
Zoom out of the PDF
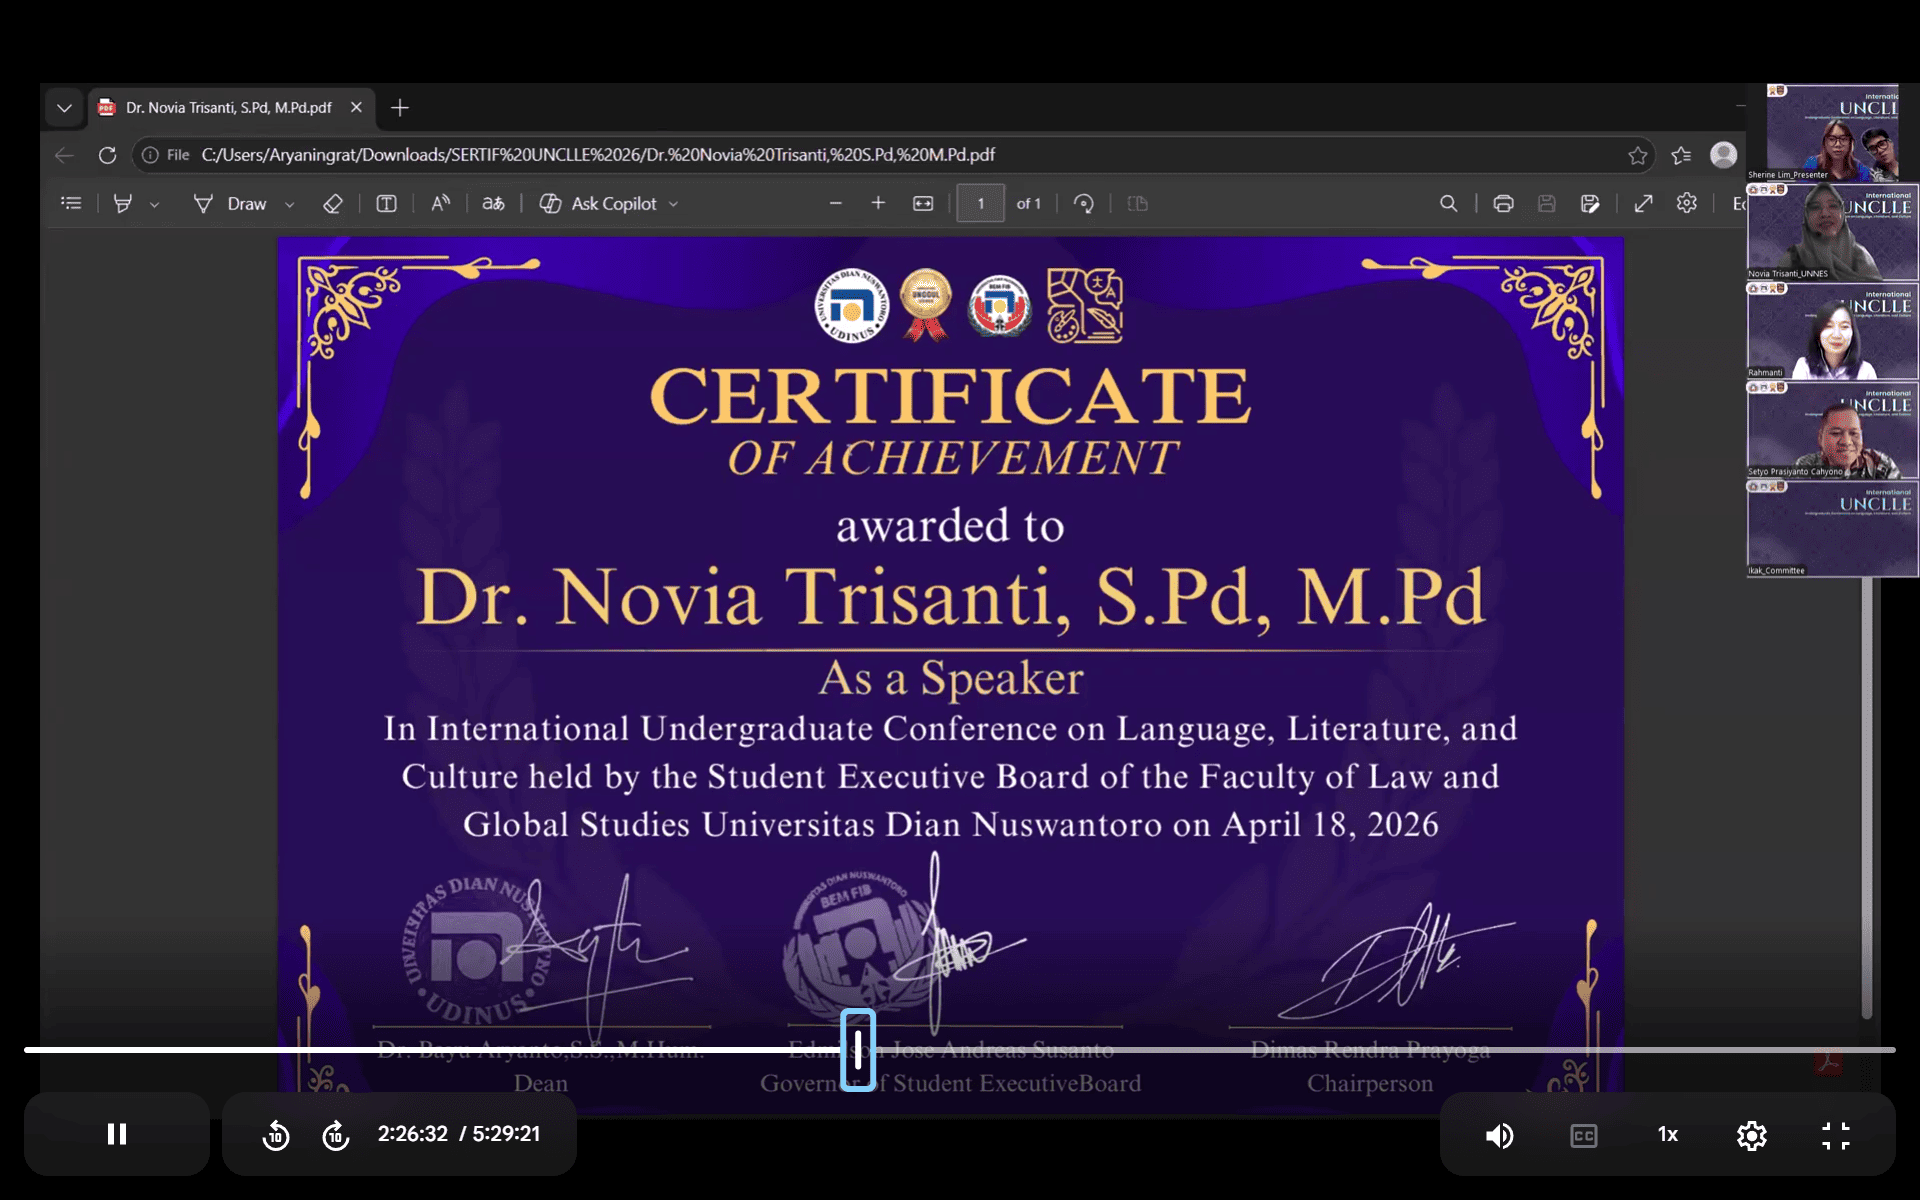835,203
